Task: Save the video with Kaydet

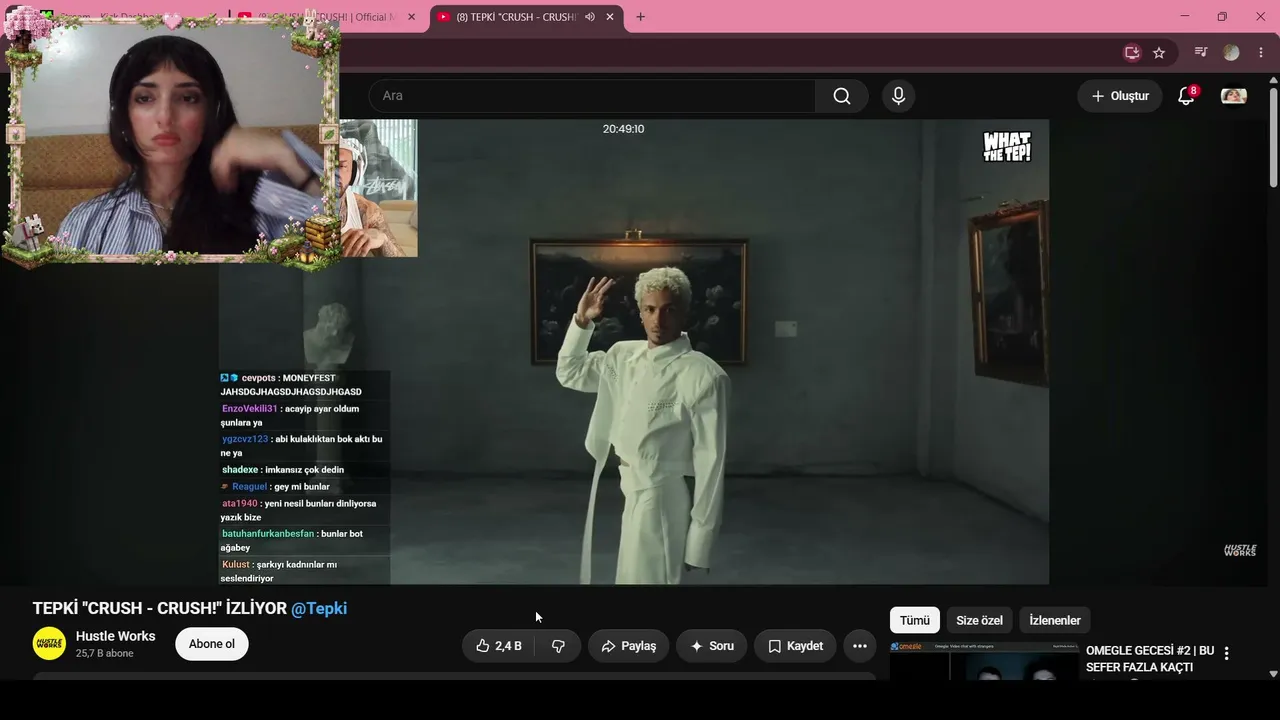Action: point(795,646)
